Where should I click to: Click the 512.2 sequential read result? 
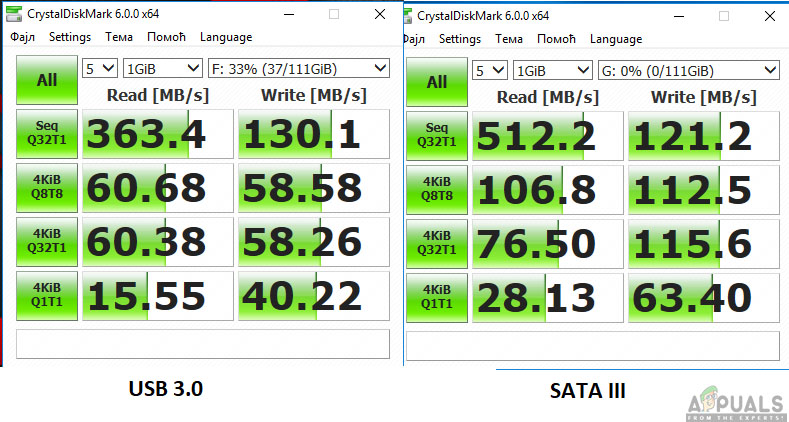[x=547, y=136]
